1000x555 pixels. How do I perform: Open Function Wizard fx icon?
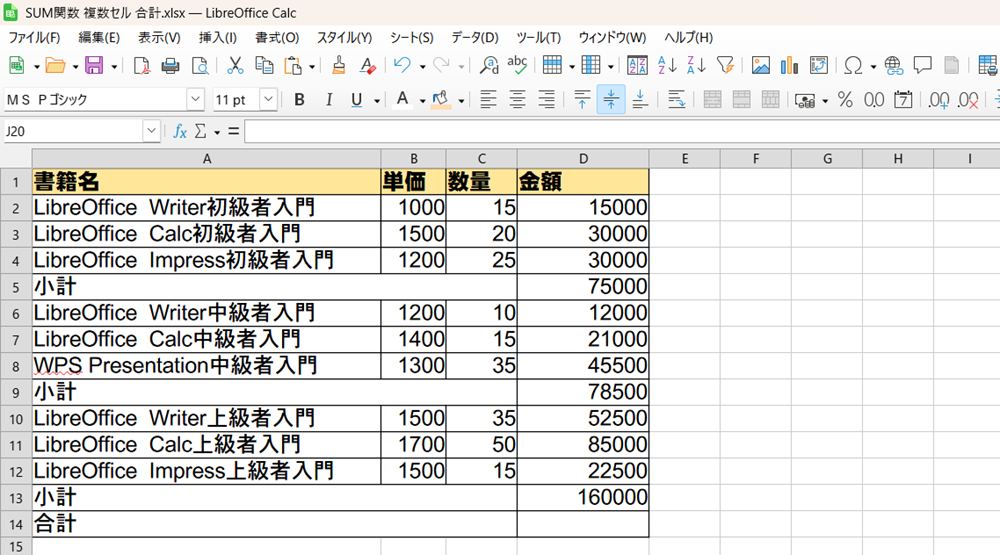pyautogui.click(x=180, y=131)
